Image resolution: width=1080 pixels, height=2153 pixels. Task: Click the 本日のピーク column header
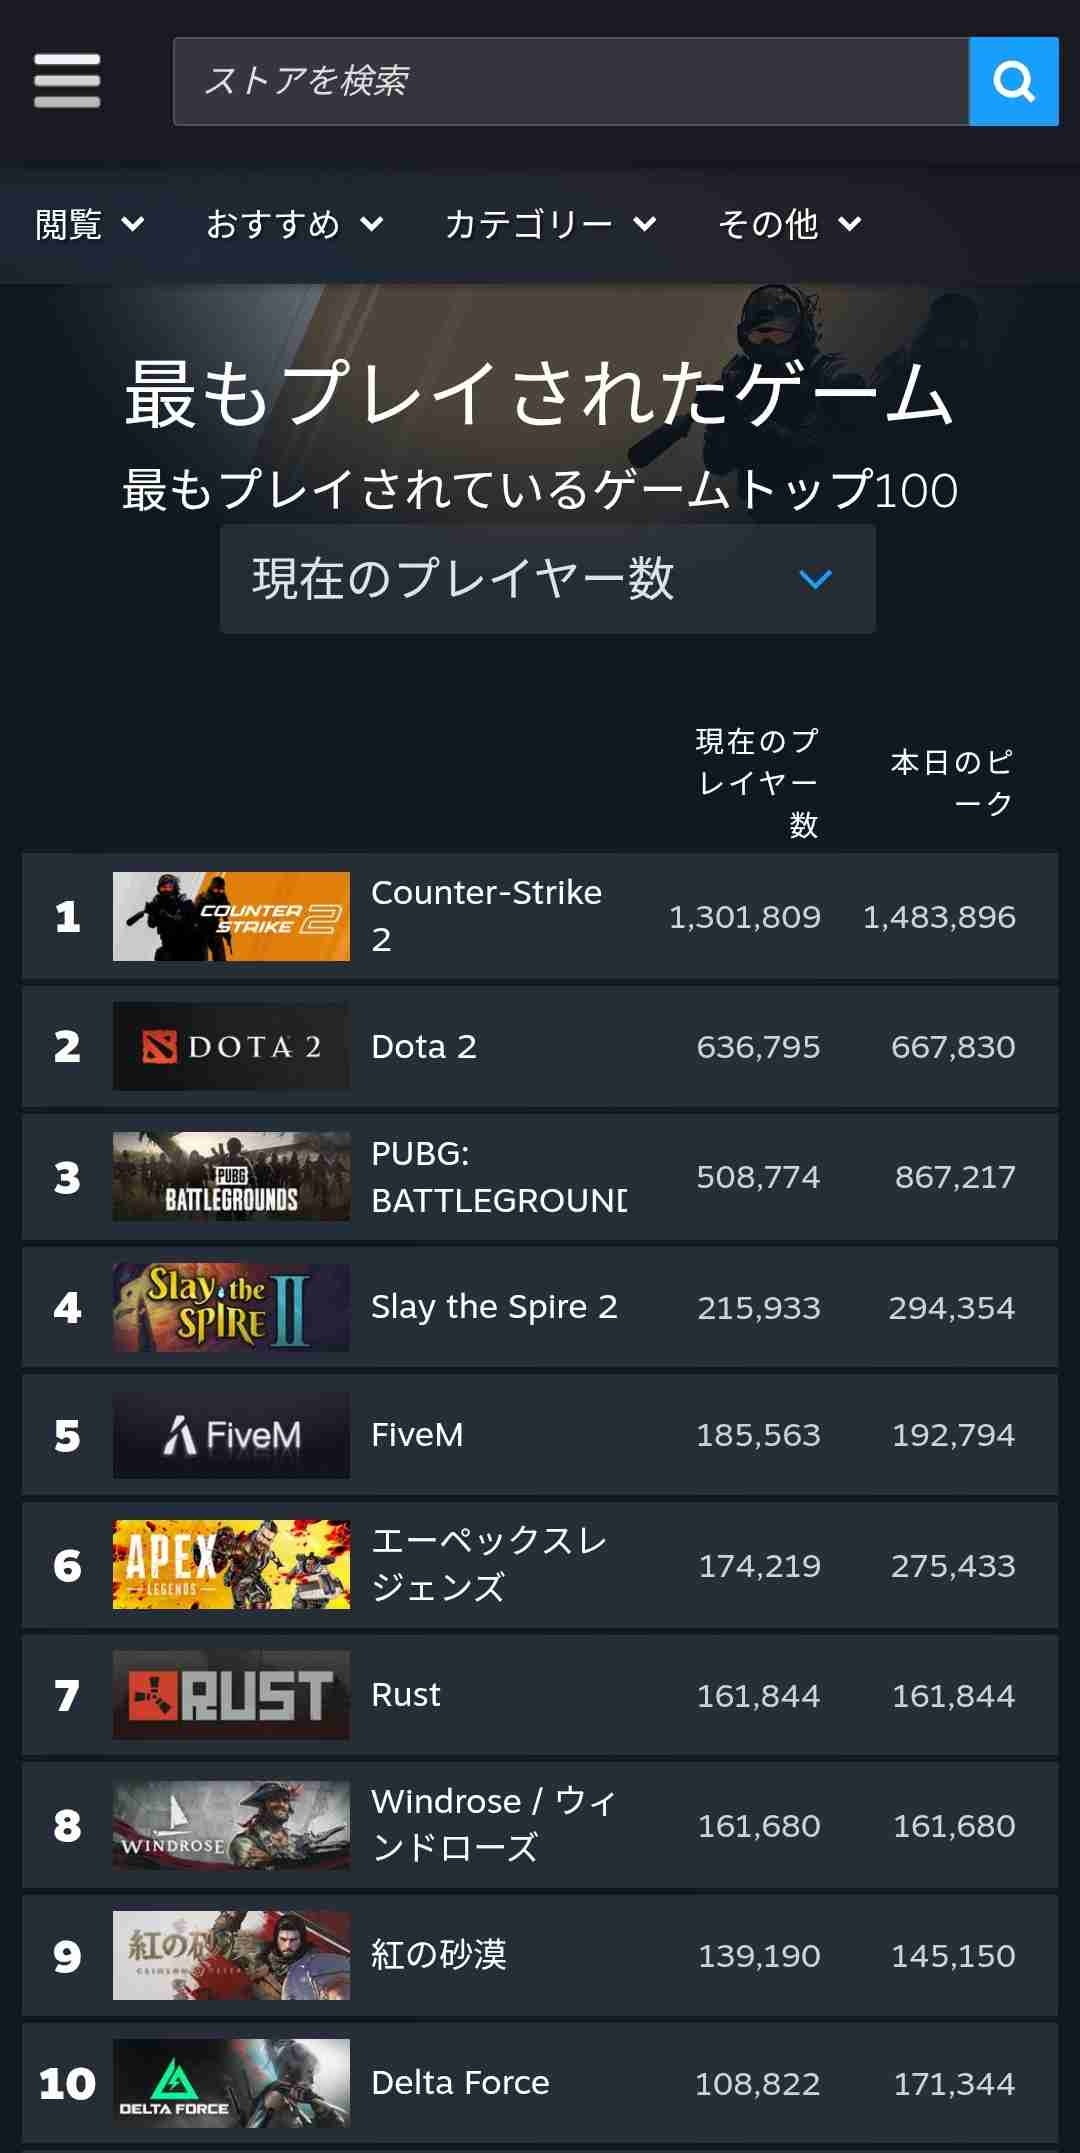(x=952, y=782)
